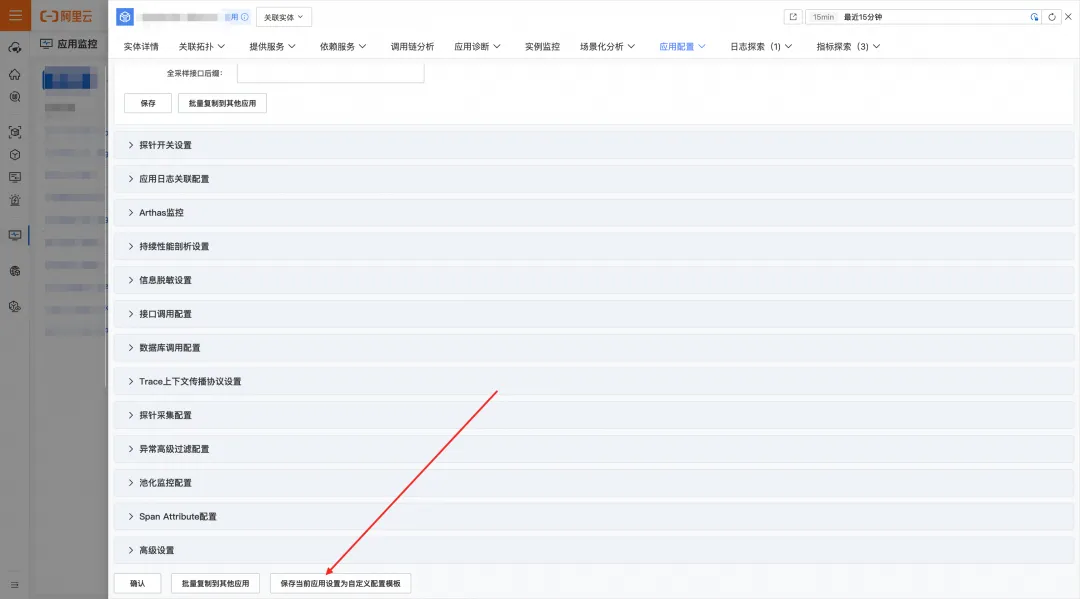
Task: Open the 应用诊断 menu
Action: click(x=477, y=47)
